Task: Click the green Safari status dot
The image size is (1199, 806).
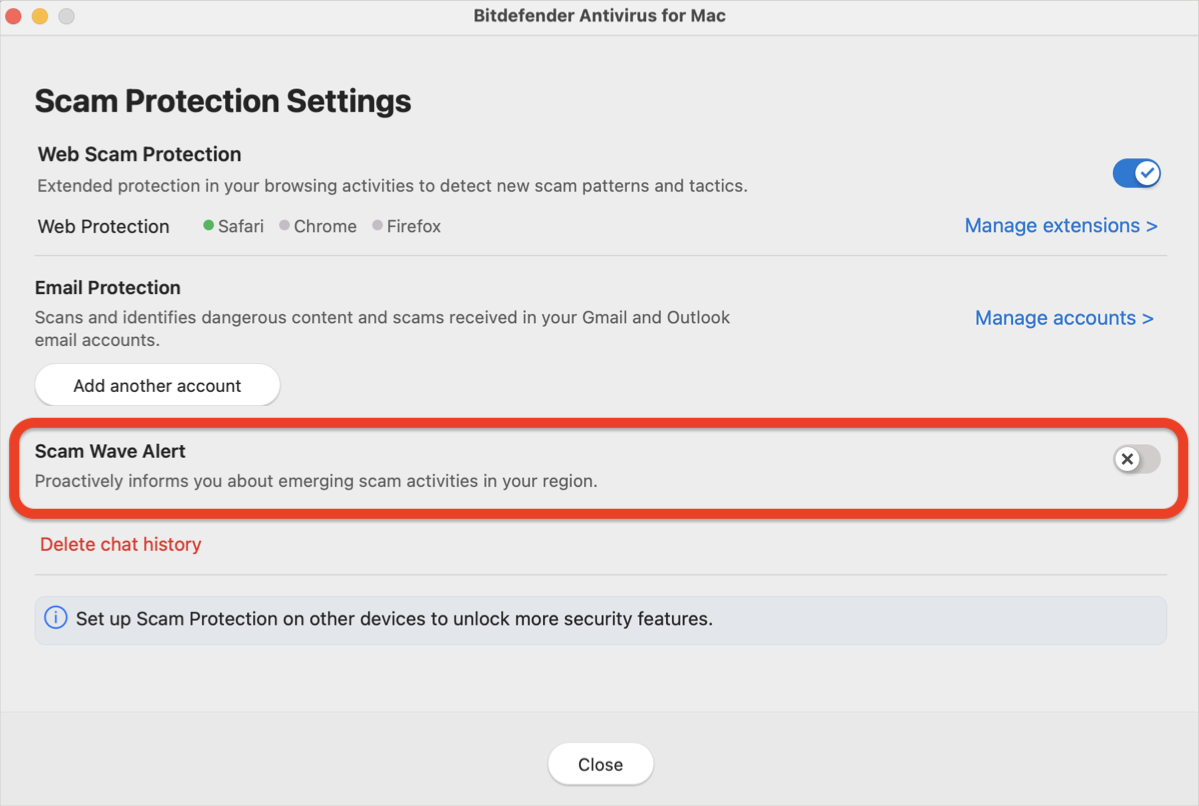Action: pyautogui.click(x=209, y=226)
